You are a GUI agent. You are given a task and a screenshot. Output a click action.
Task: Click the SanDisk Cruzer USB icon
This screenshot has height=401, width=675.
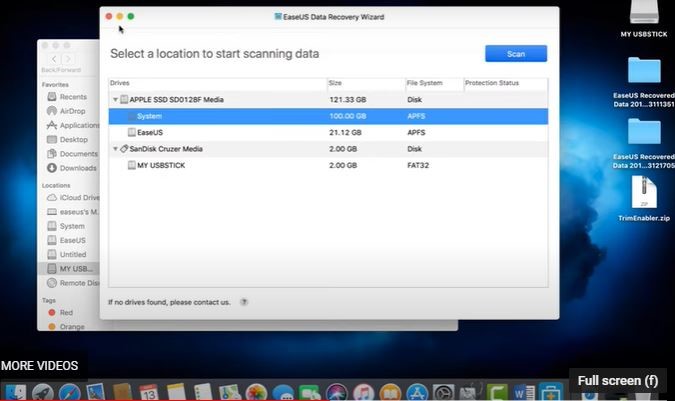coord(124,149)
